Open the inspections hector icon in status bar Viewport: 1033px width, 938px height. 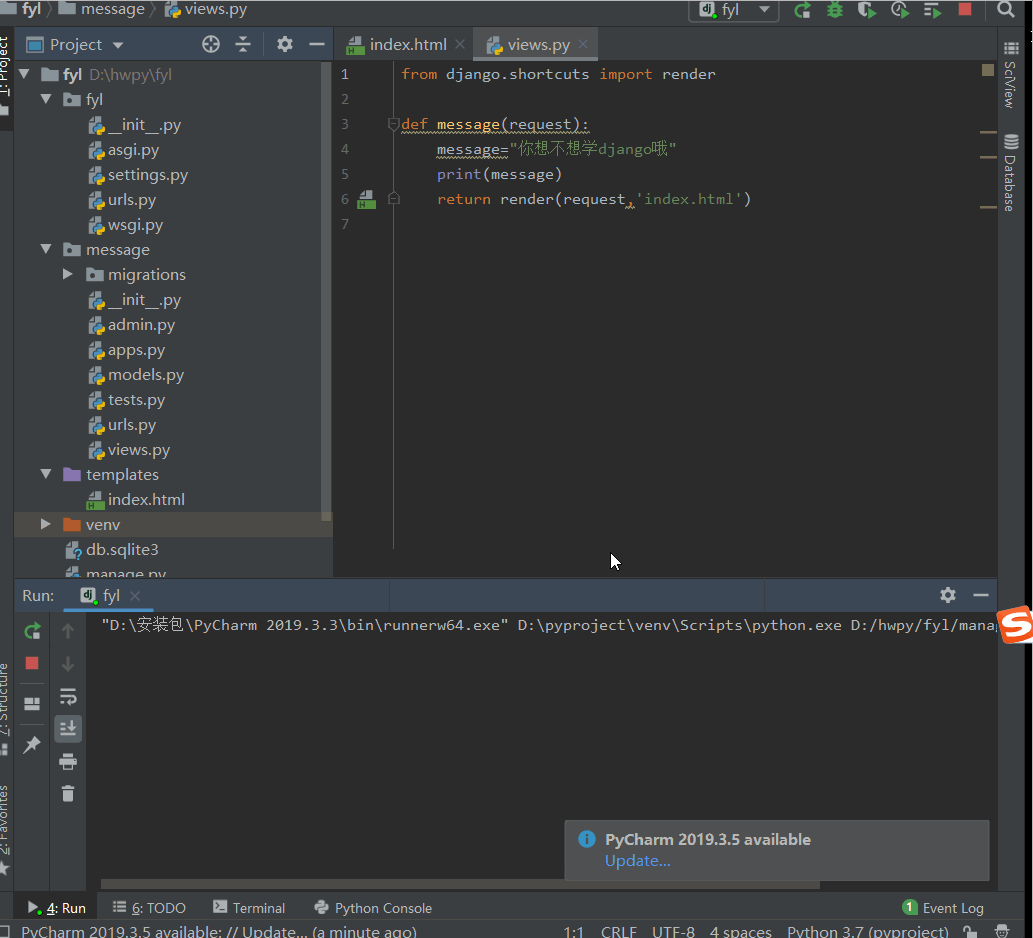coord(1001,931)
